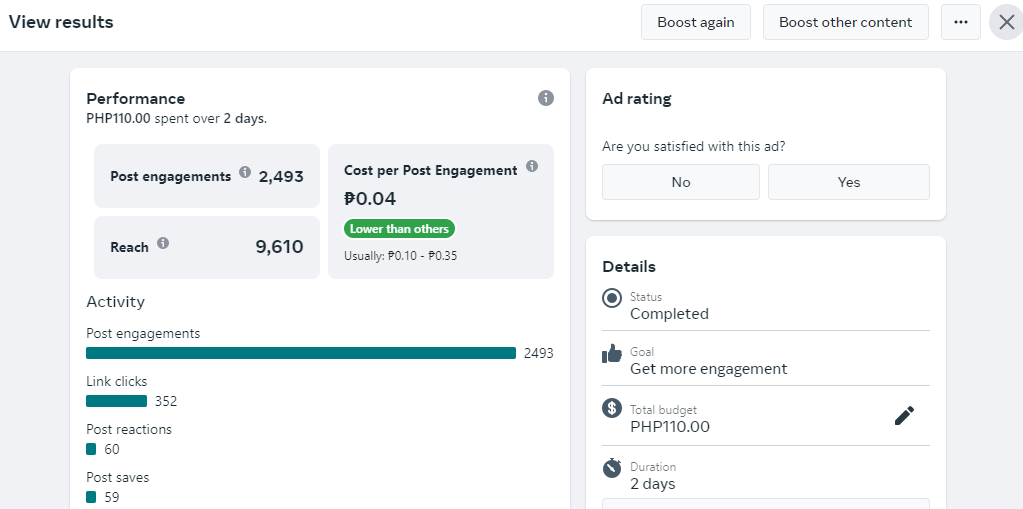The image size is (1023, 509).
Task: Click the Post saves bar marker
Action: 91,497
